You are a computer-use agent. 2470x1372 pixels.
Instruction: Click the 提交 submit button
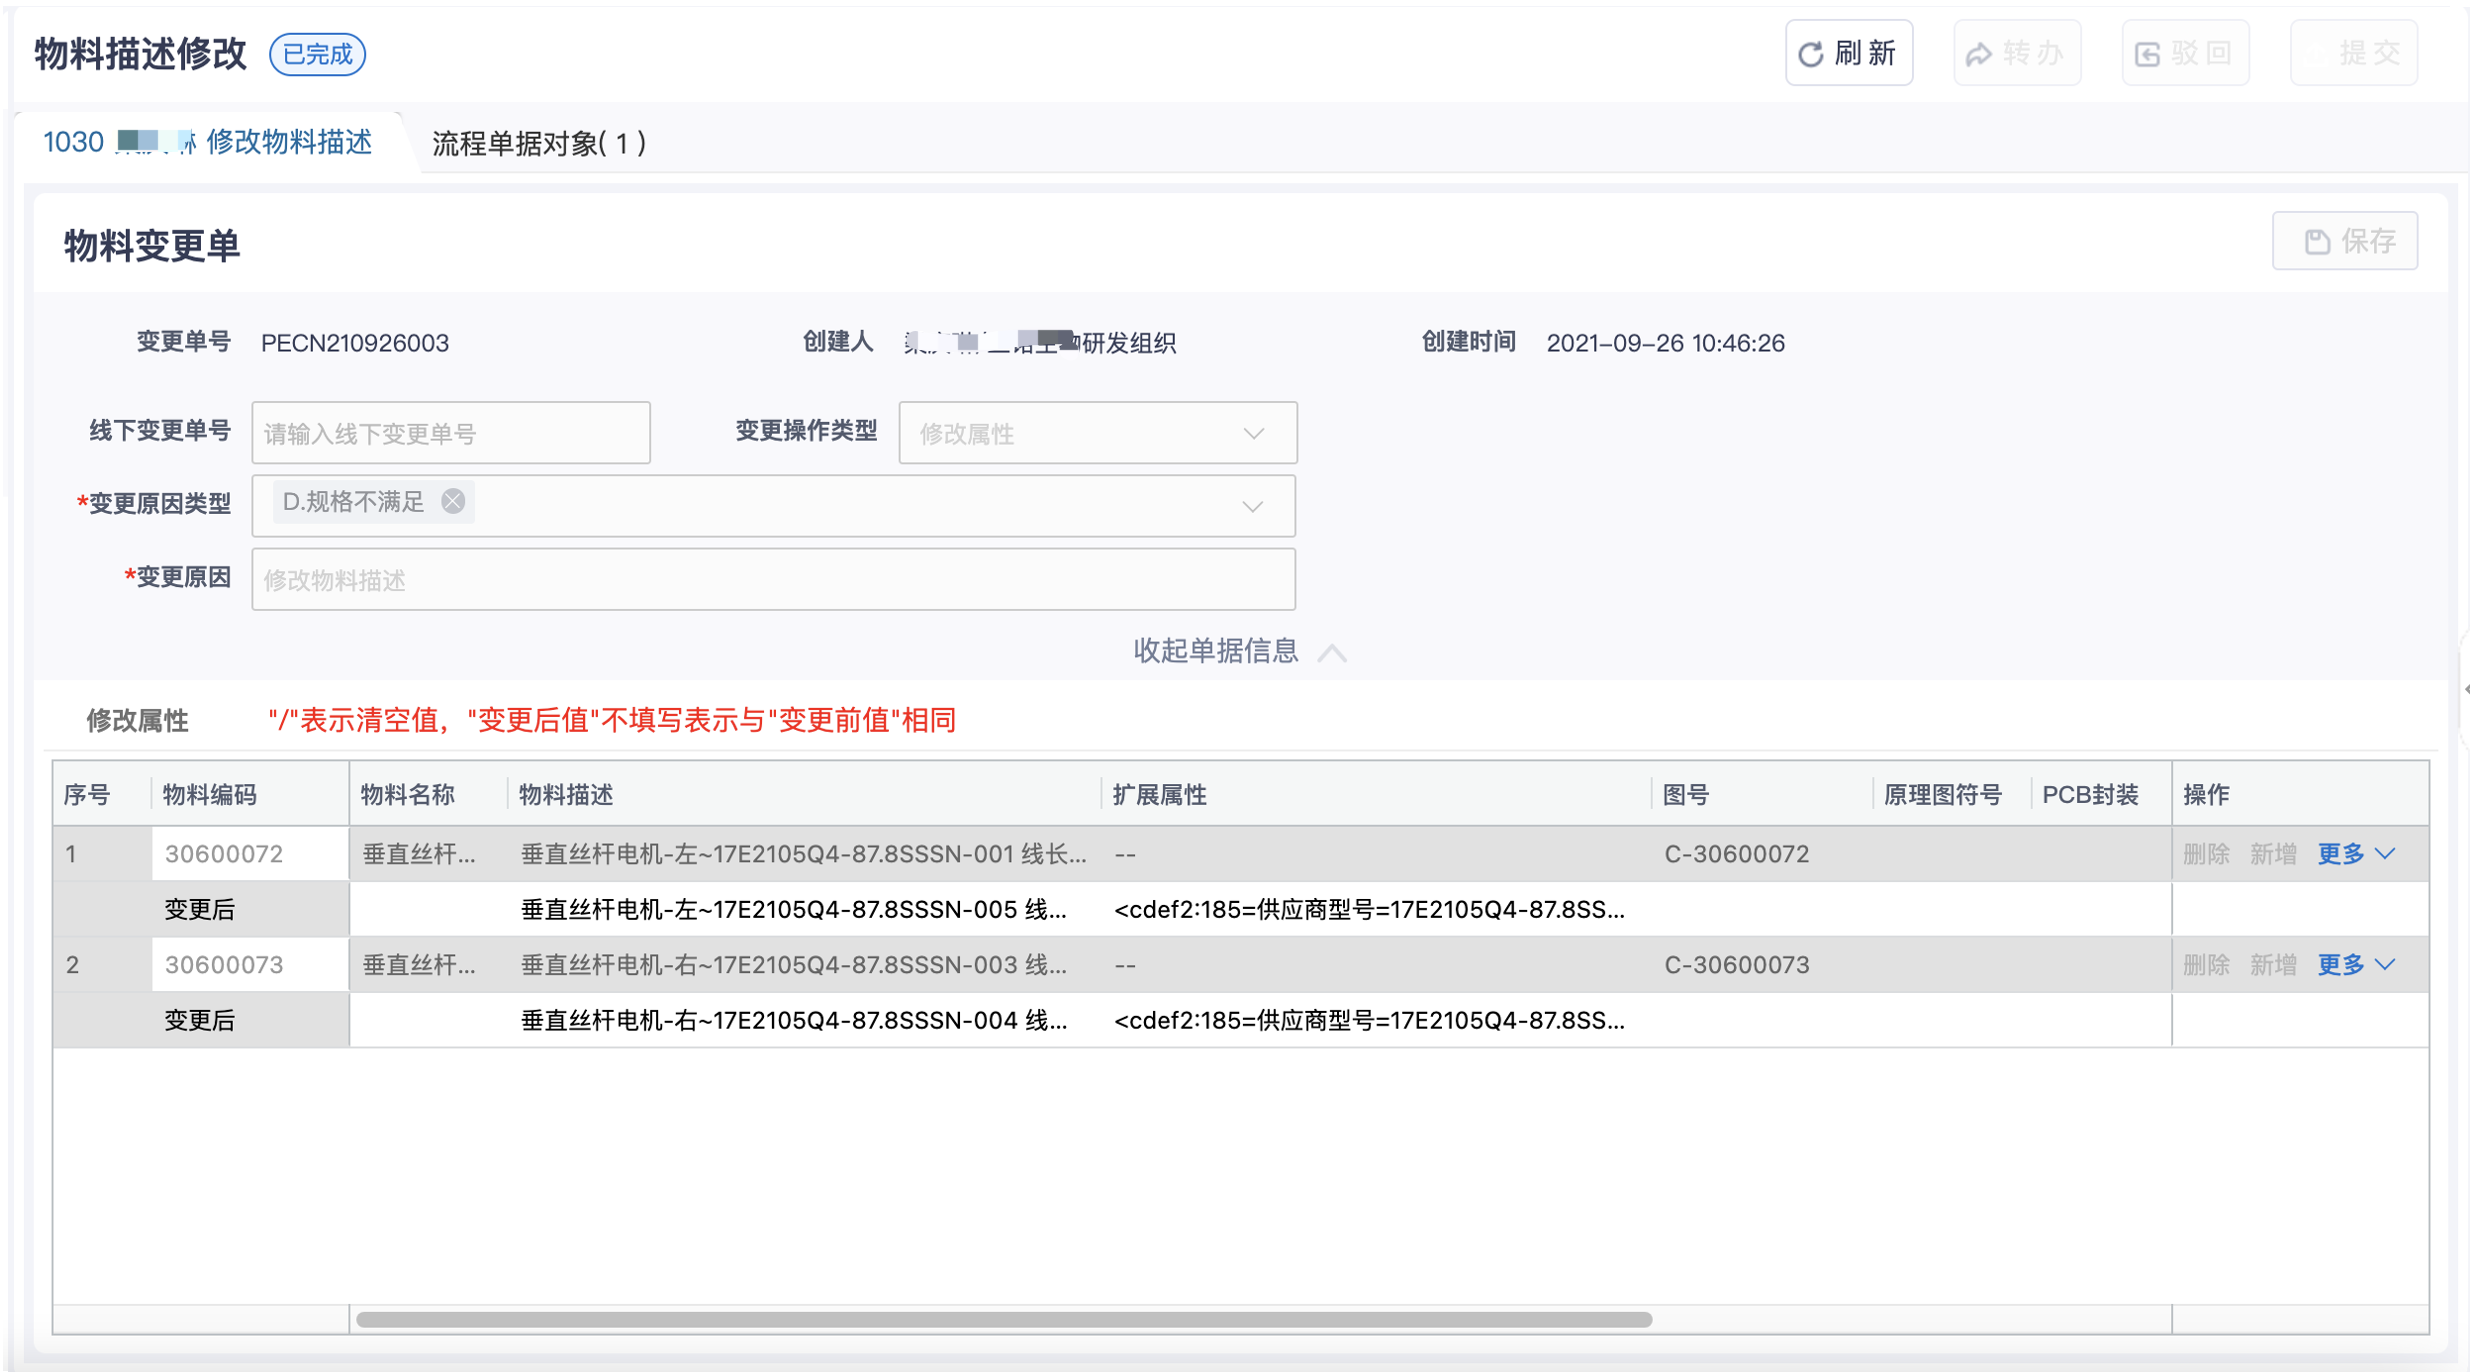[x=2353, y=53]
